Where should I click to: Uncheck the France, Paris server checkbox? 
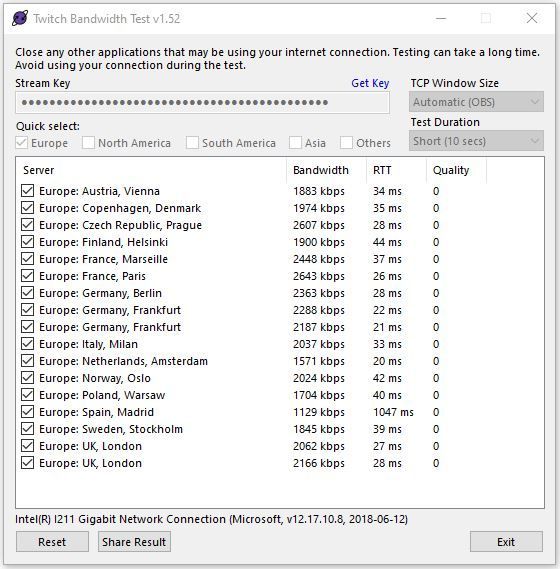pyautogui.click(x=28, y=276)
